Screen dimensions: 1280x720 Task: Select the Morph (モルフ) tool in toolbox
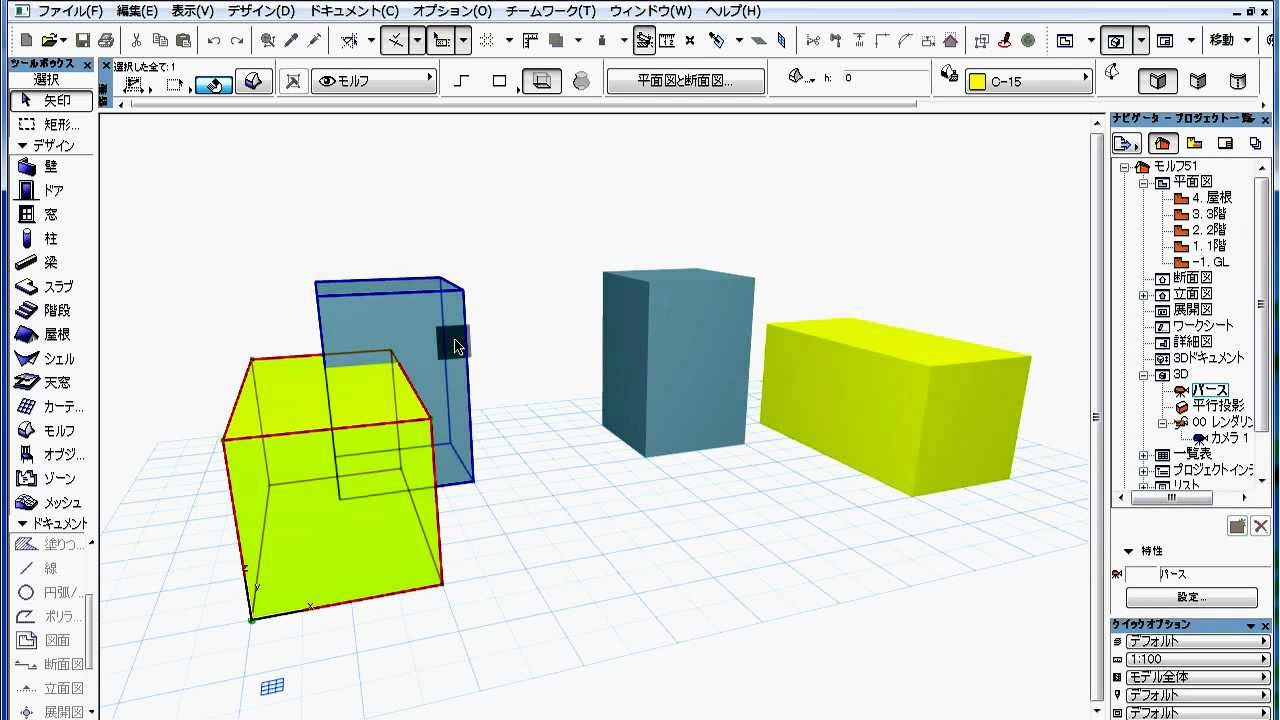pos(51,430)
